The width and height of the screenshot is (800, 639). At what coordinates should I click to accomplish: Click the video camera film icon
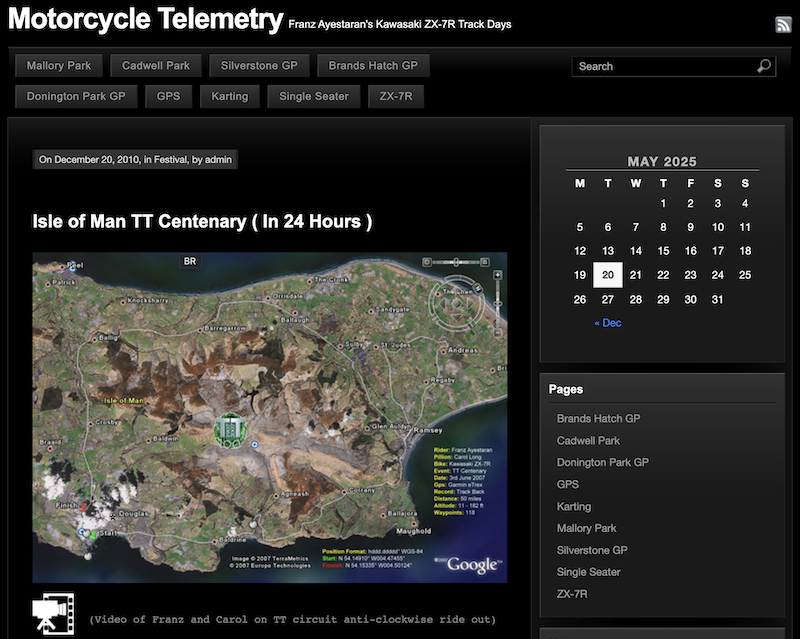(53, 613)
